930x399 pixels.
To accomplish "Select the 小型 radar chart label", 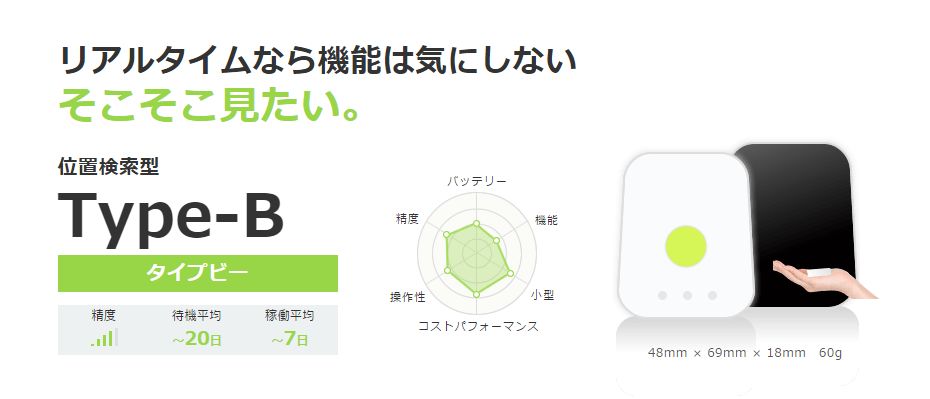I will pyautogui.click(x=542, y=295).
